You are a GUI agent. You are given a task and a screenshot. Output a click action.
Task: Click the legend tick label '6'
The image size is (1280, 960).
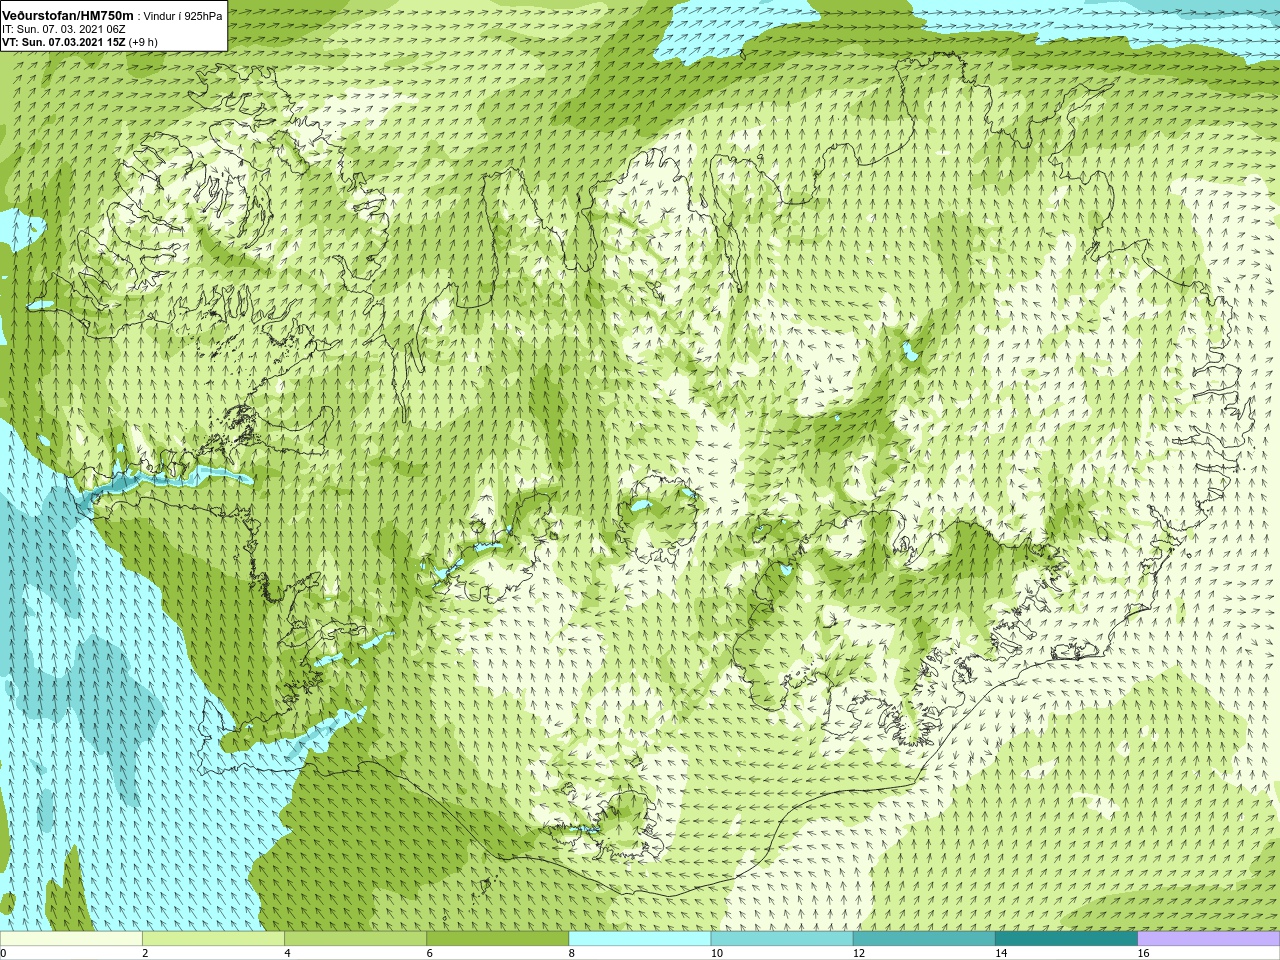click(429, 953)
